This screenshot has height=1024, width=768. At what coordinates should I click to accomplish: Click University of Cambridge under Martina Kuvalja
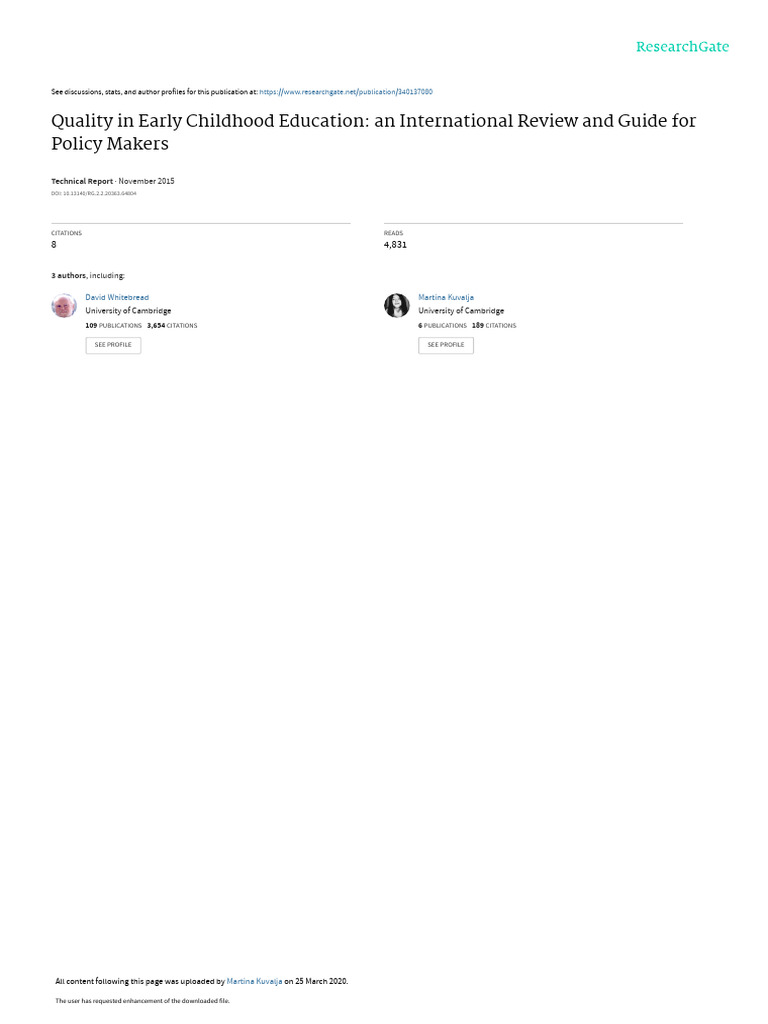pyautogui.click(x=461, y=311)
